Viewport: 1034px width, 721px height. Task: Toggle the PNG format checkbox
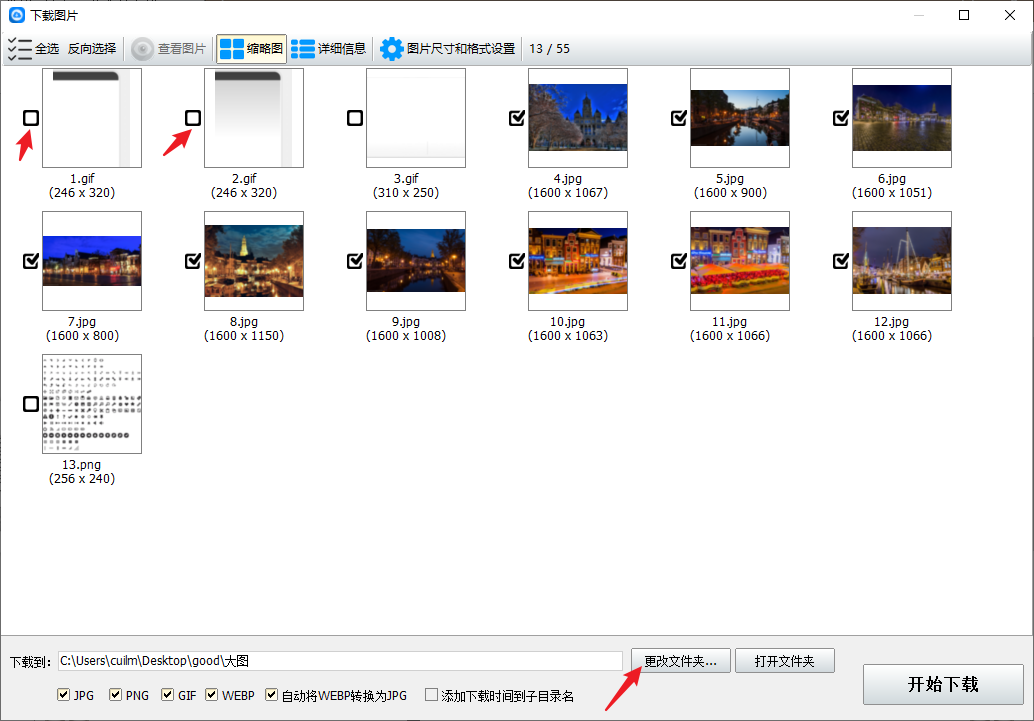(x=115, y=695)
